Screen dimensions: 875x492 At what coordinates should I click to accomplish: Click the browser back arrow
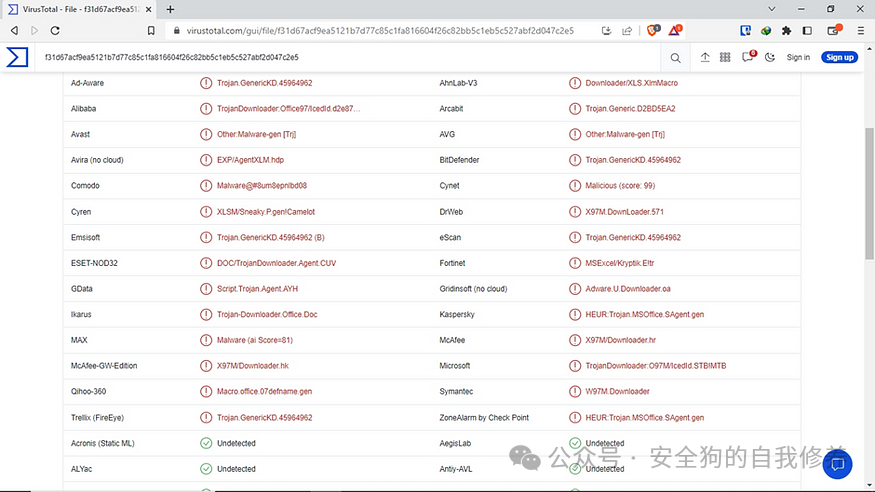click(15, 31)
